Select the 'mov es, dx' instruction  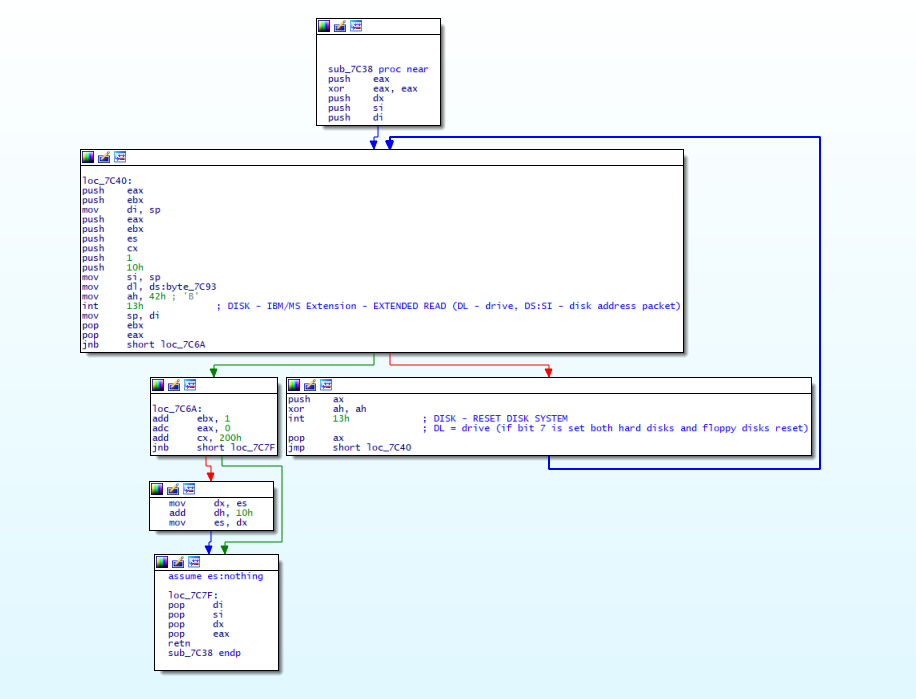tap(208, 523)
